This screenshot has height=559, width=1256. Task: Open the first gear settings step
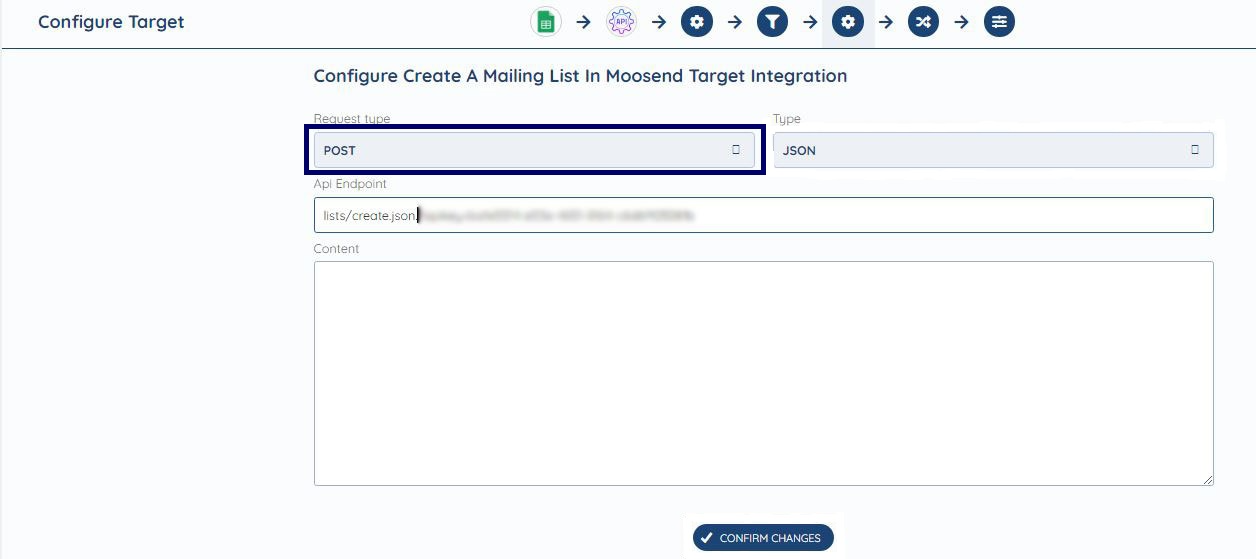697,22
